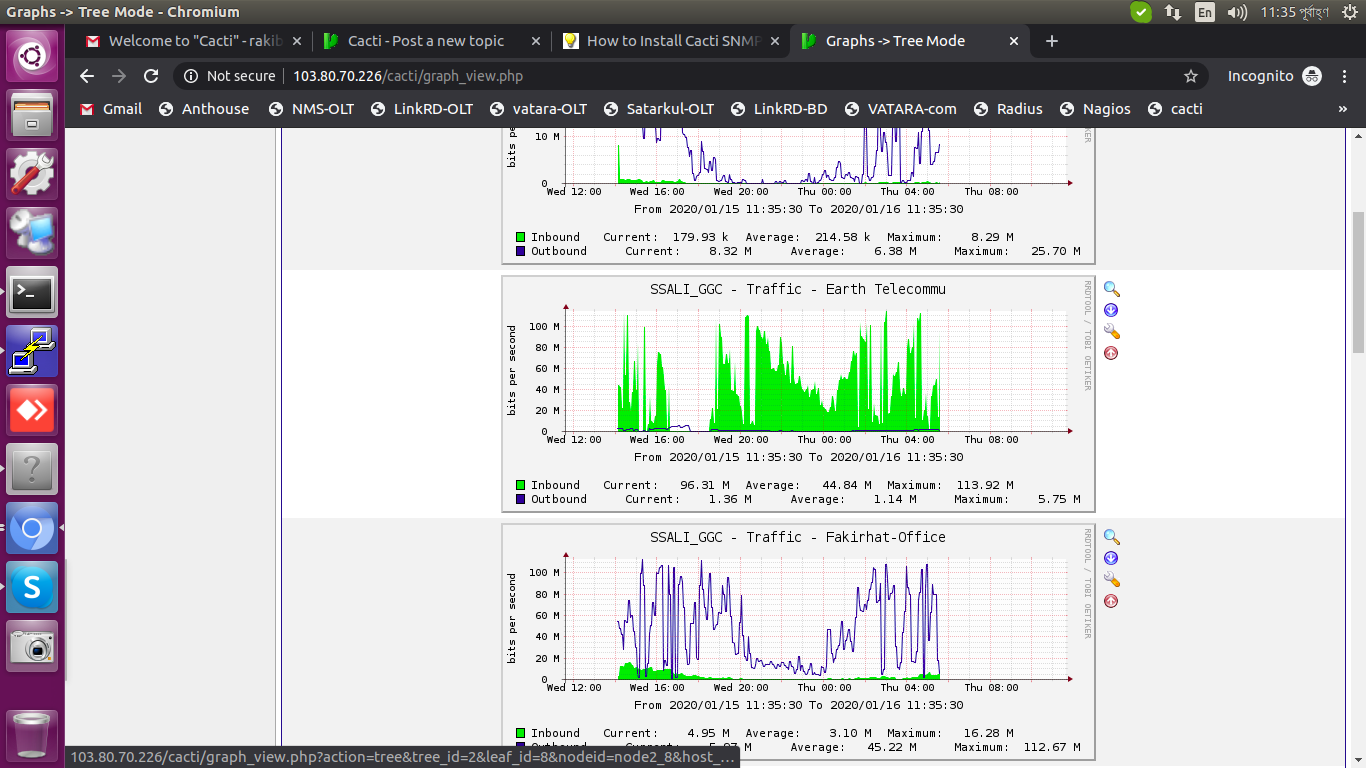Screen dimensions: 1366x768
Task: Click blue download arrow icon for Earth Telecommu graph
Action: [x=1111, y=311]
